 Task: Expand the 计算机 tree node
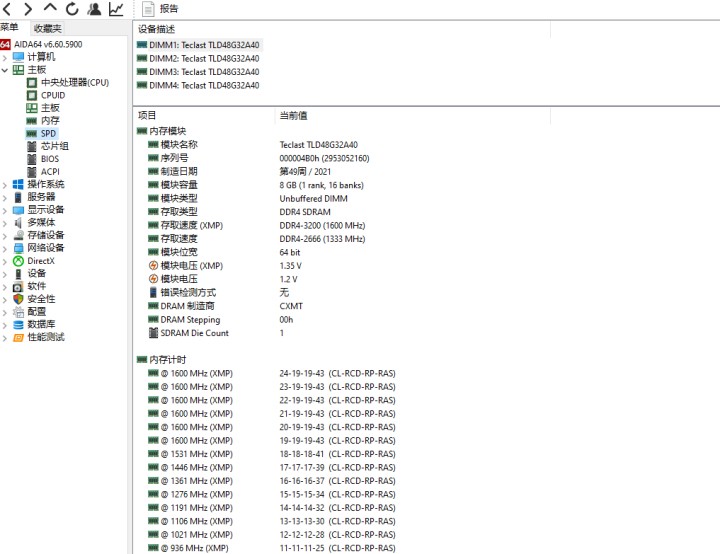[x=5, y=57]
